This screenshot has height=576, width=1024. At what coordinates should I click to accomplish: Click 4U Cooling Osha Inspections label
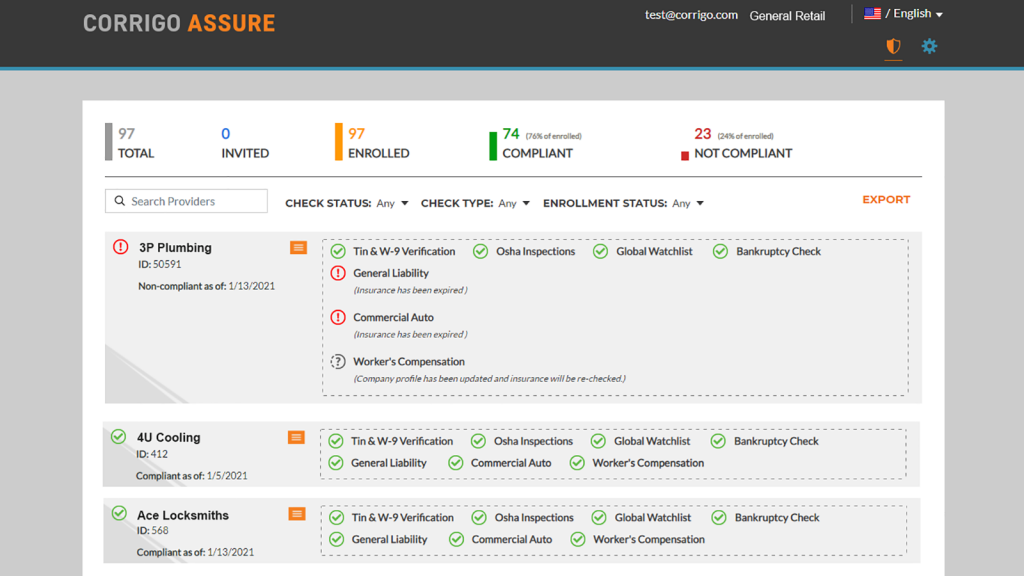533,441
